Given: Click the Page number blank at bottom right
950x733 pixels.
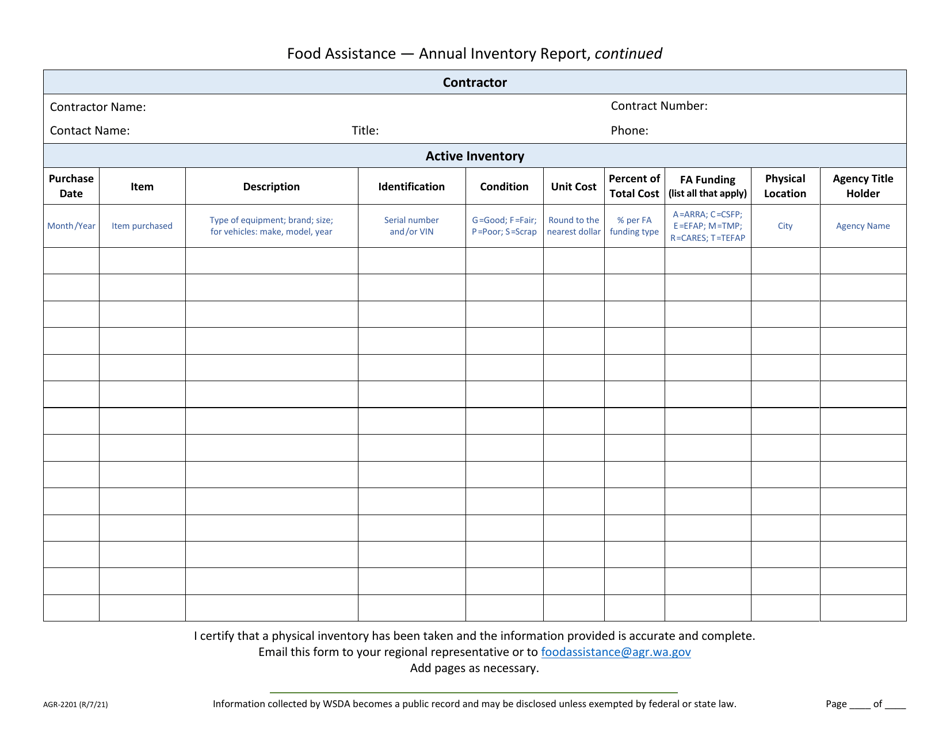Looking at the screenshot, I should (x=857, y=704).
